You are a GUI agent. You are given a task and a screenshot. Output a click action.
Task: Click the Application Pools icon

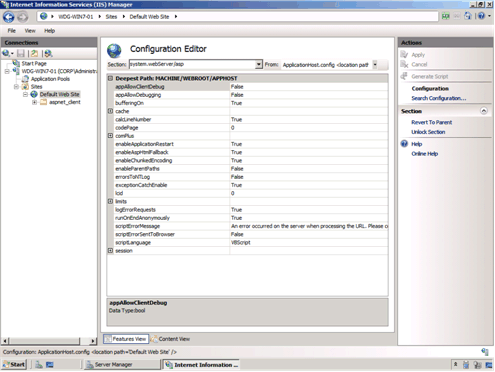(x=25, y=79)
